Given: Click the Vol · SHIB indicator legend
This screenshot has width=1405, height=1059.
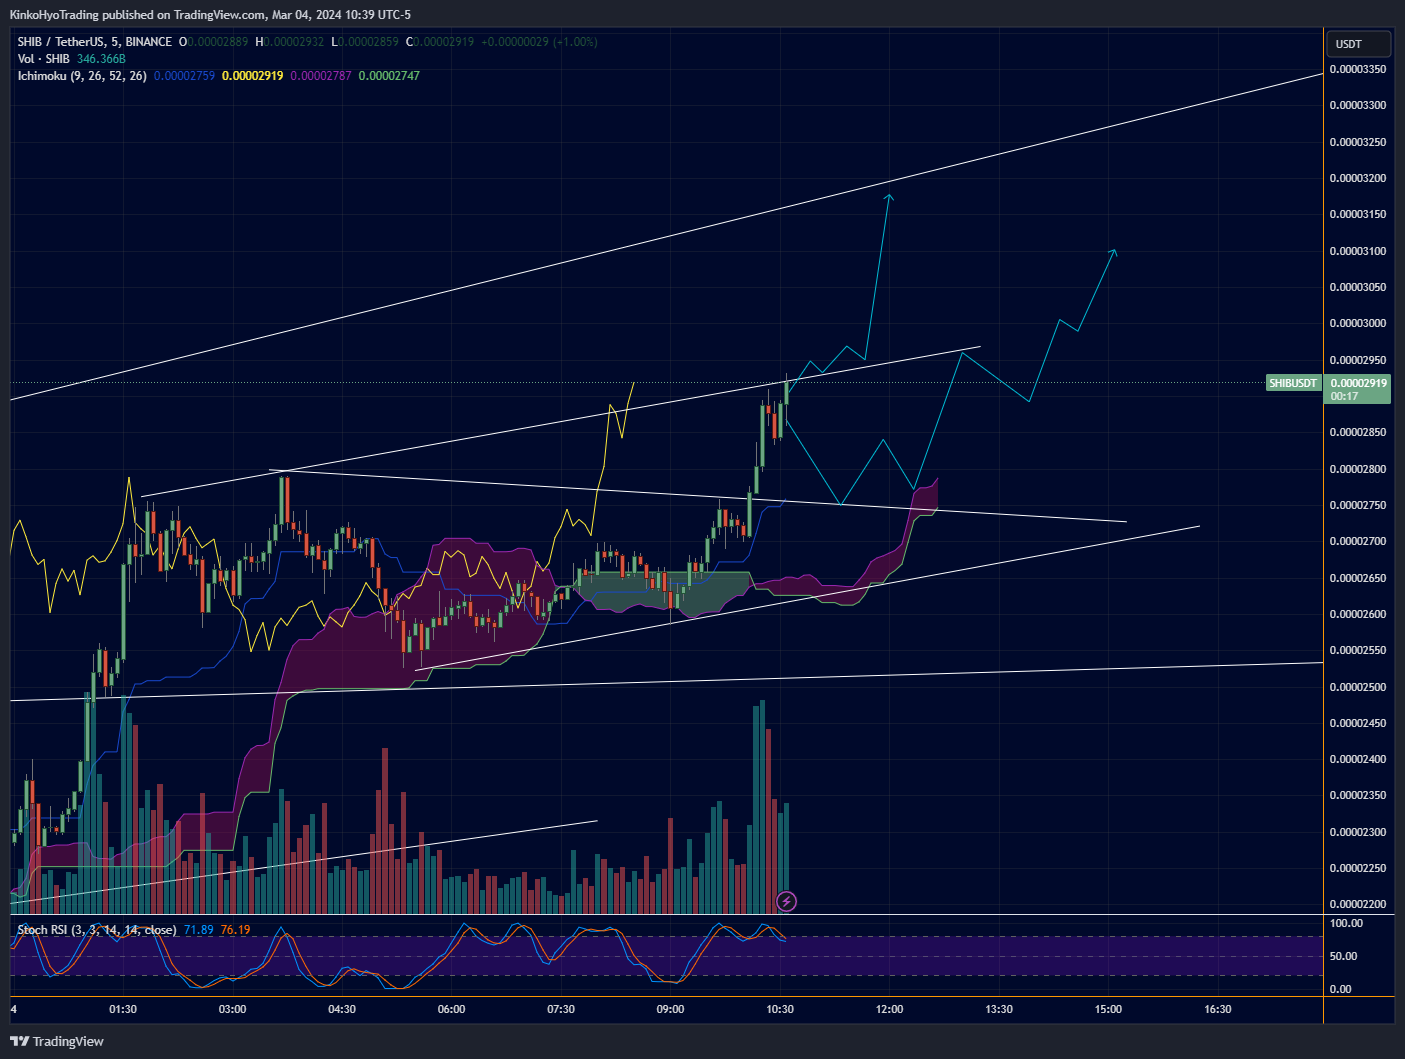Looking at the screenshot, I should [x=44, y=59].
